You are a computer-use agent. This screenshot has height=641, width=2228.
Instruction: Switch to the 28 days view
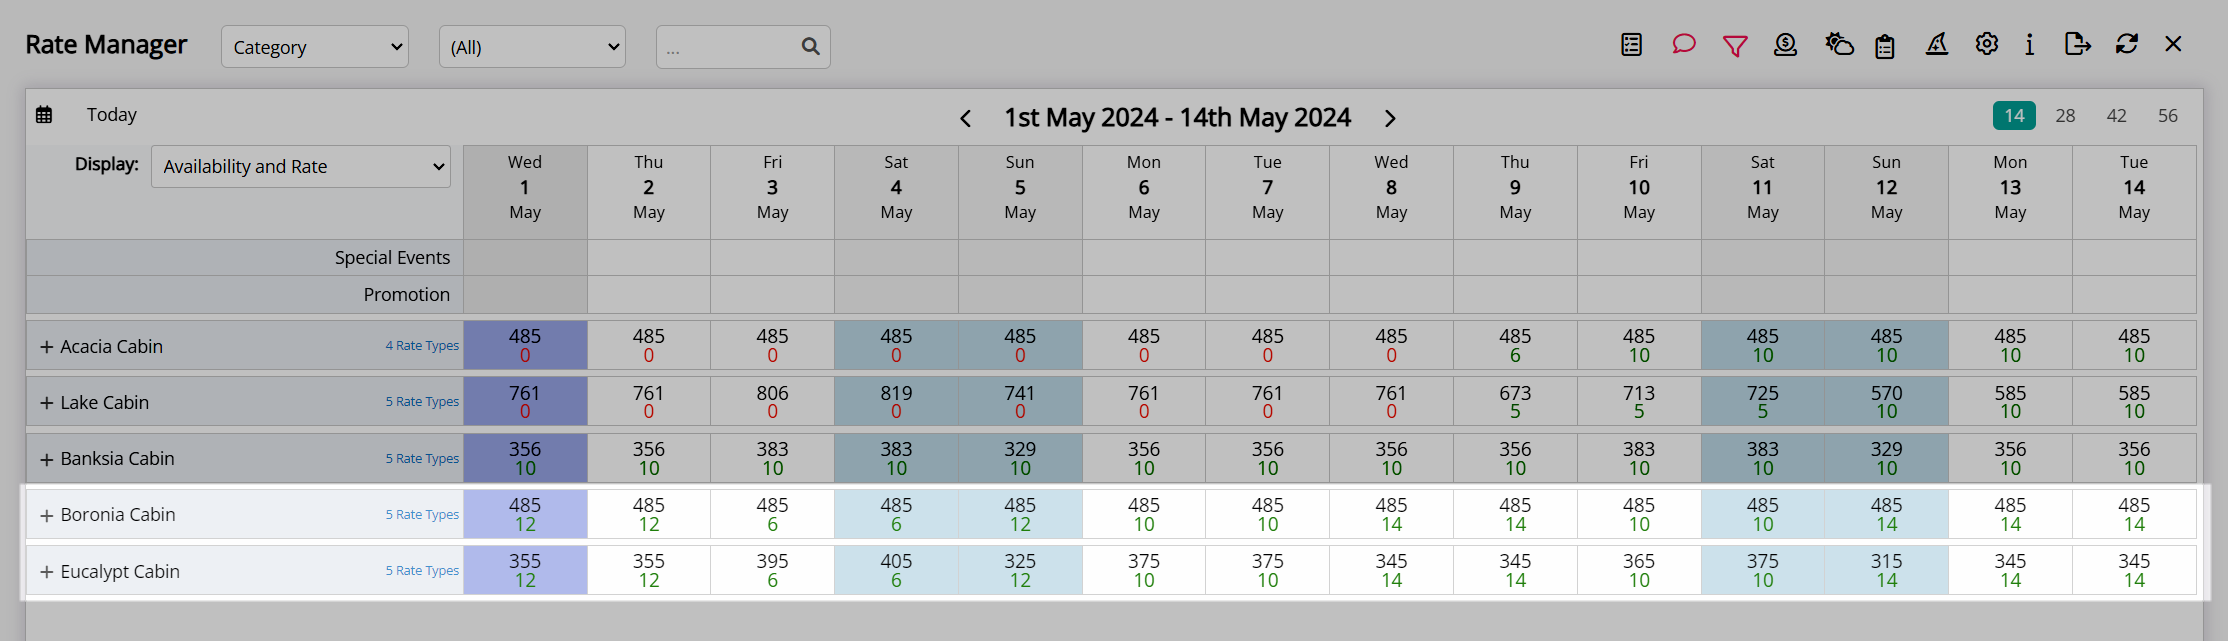tap(2065, 116)
